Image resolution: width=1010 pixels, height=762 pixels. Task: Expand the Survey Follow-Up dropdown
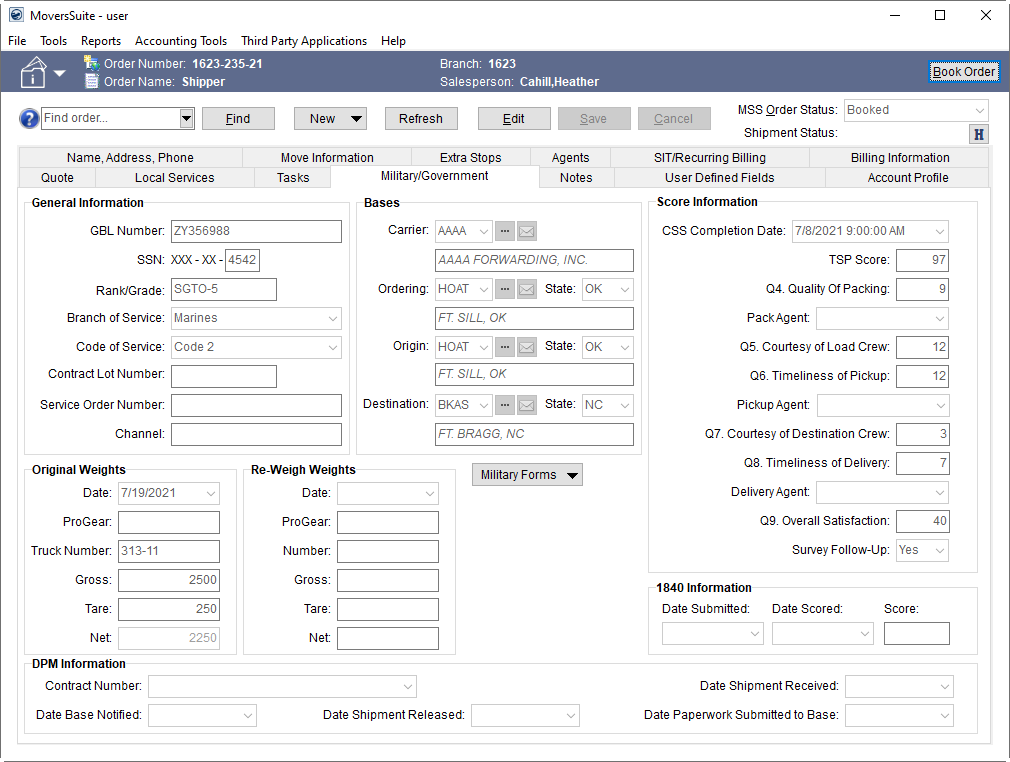[x=938, y=550]
